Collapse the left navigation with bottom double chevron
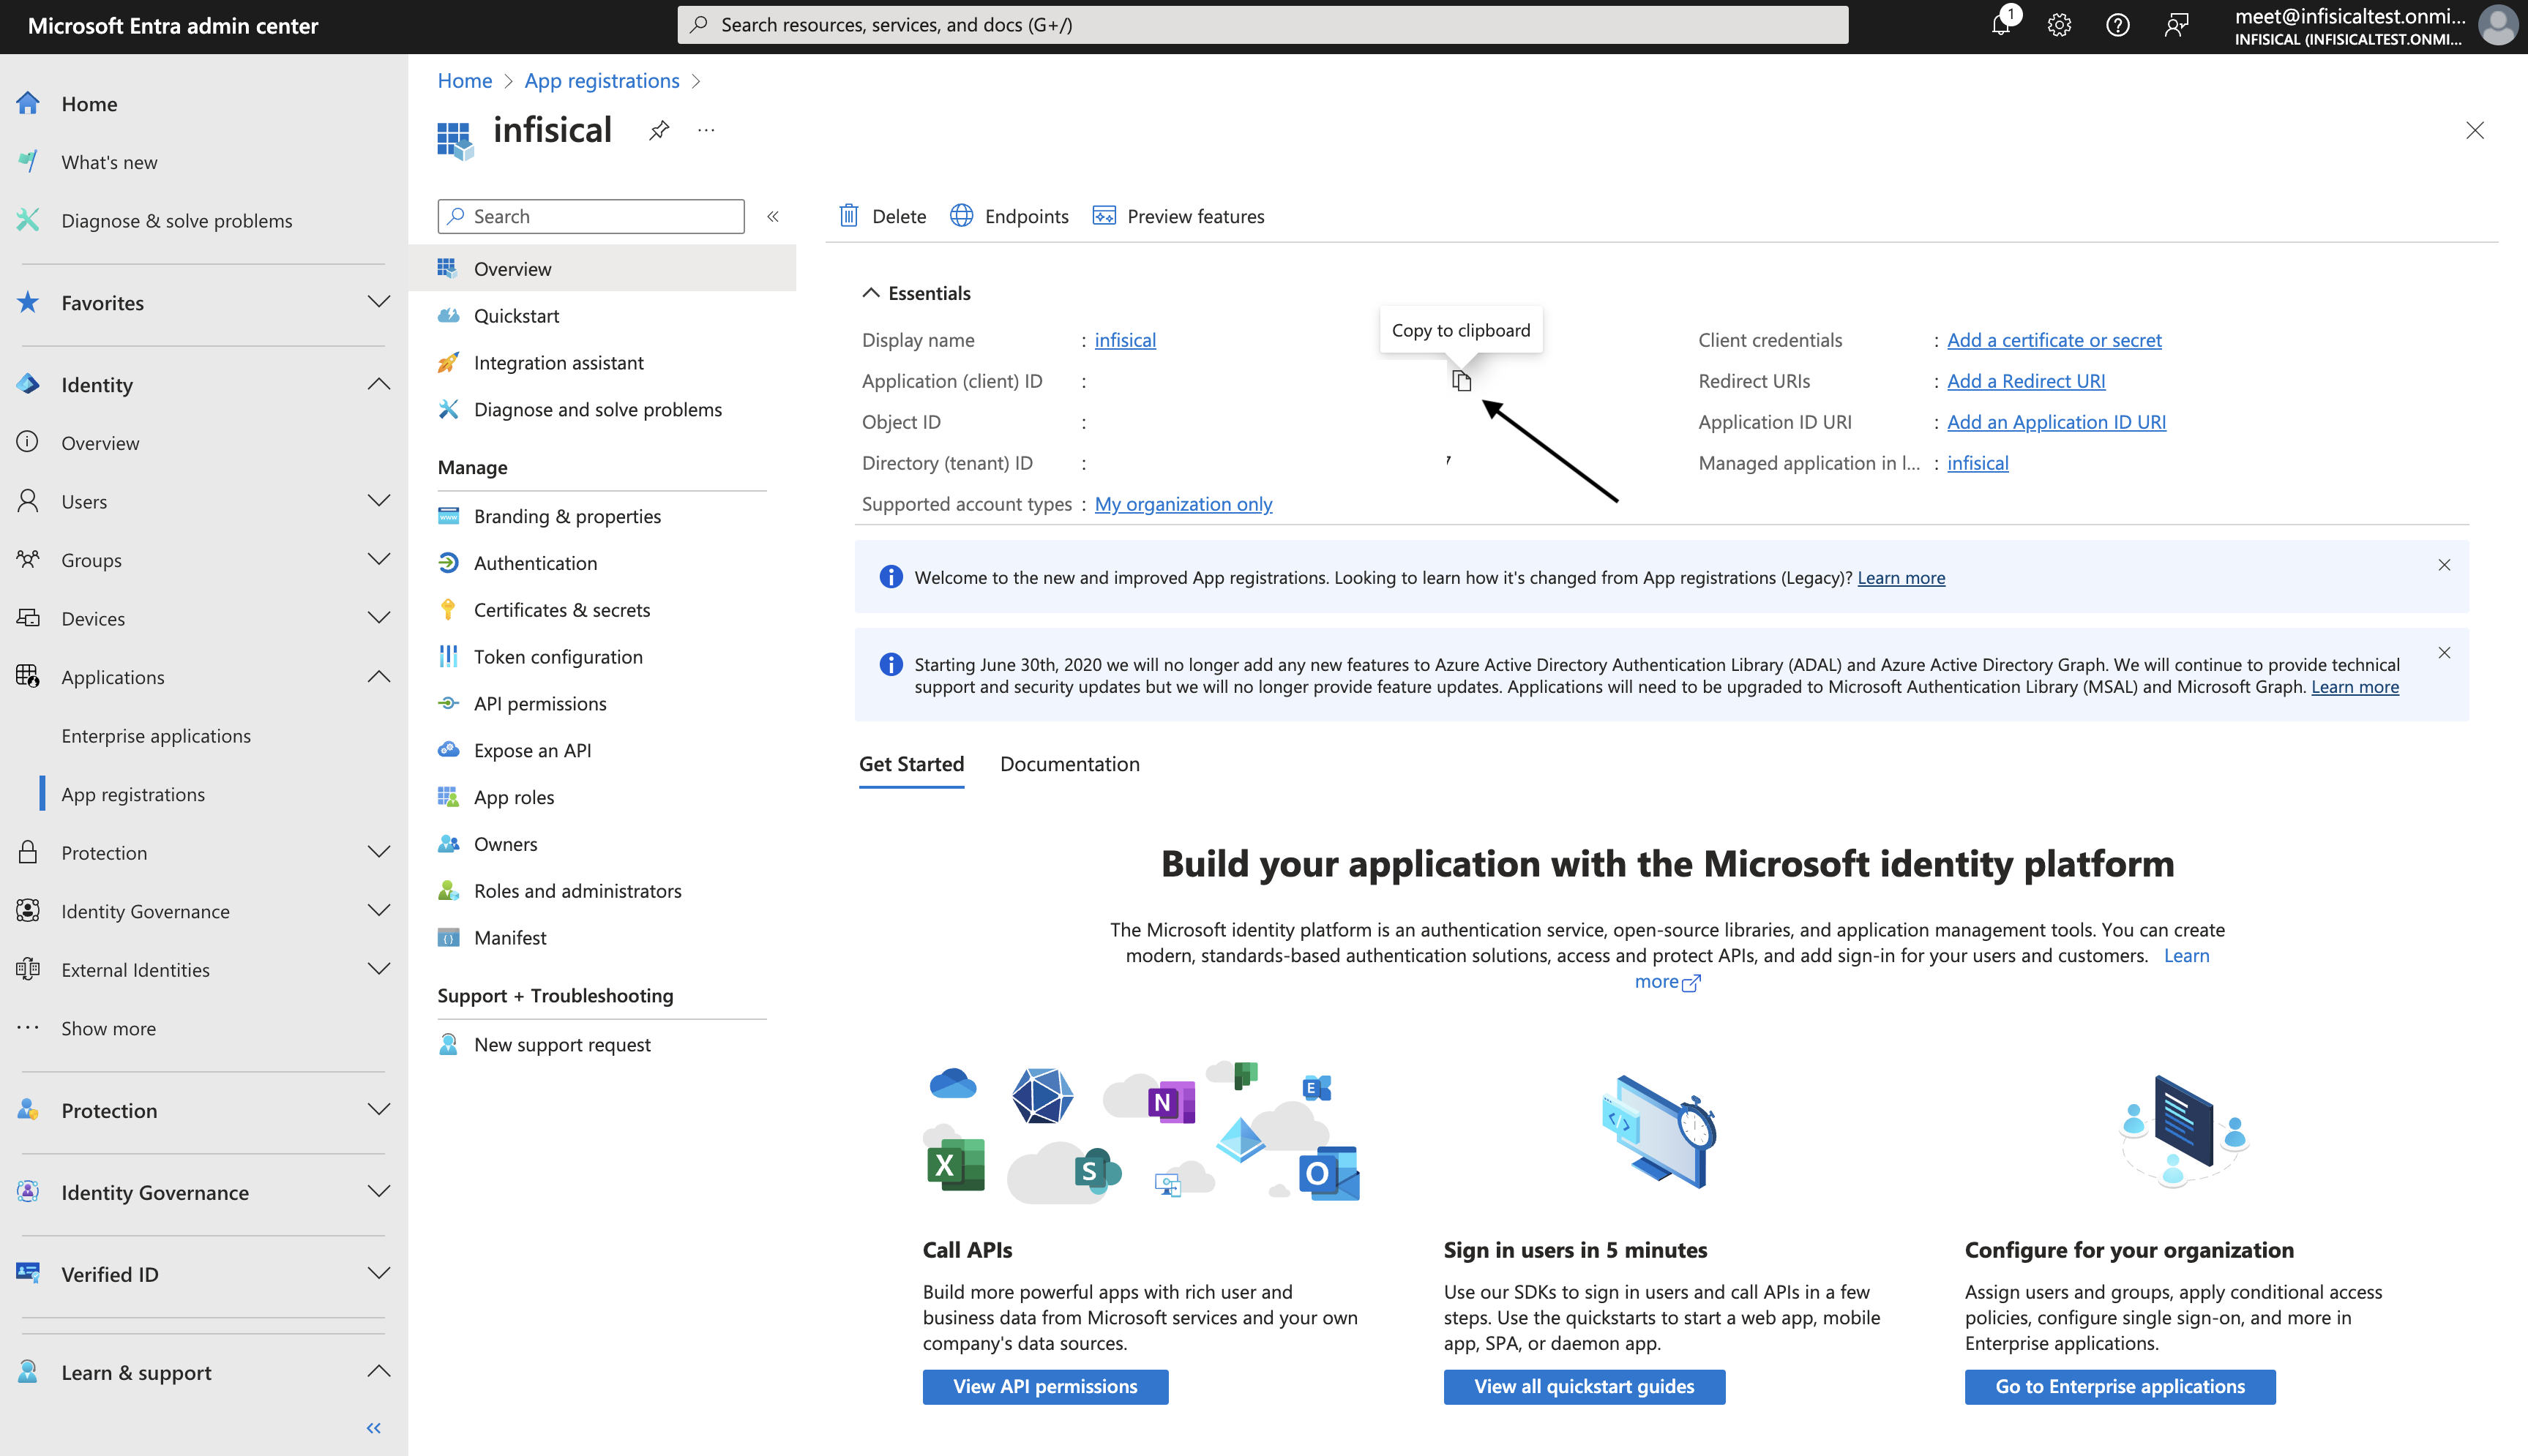 click(373, 1428)
